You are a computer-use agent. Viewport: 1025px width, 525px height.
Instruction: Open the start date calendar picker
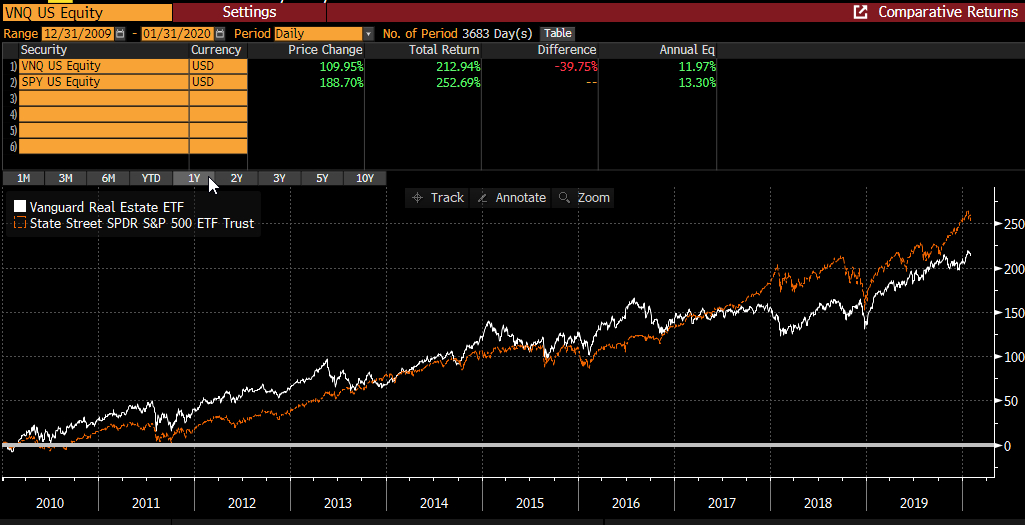120,34
